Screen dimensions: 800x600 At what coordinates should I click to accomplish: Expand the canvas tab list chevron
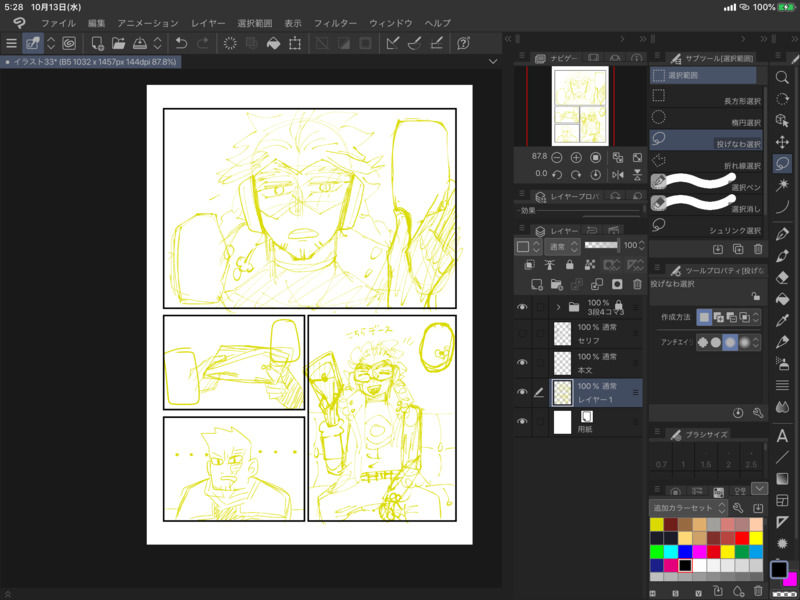point(493,61)
